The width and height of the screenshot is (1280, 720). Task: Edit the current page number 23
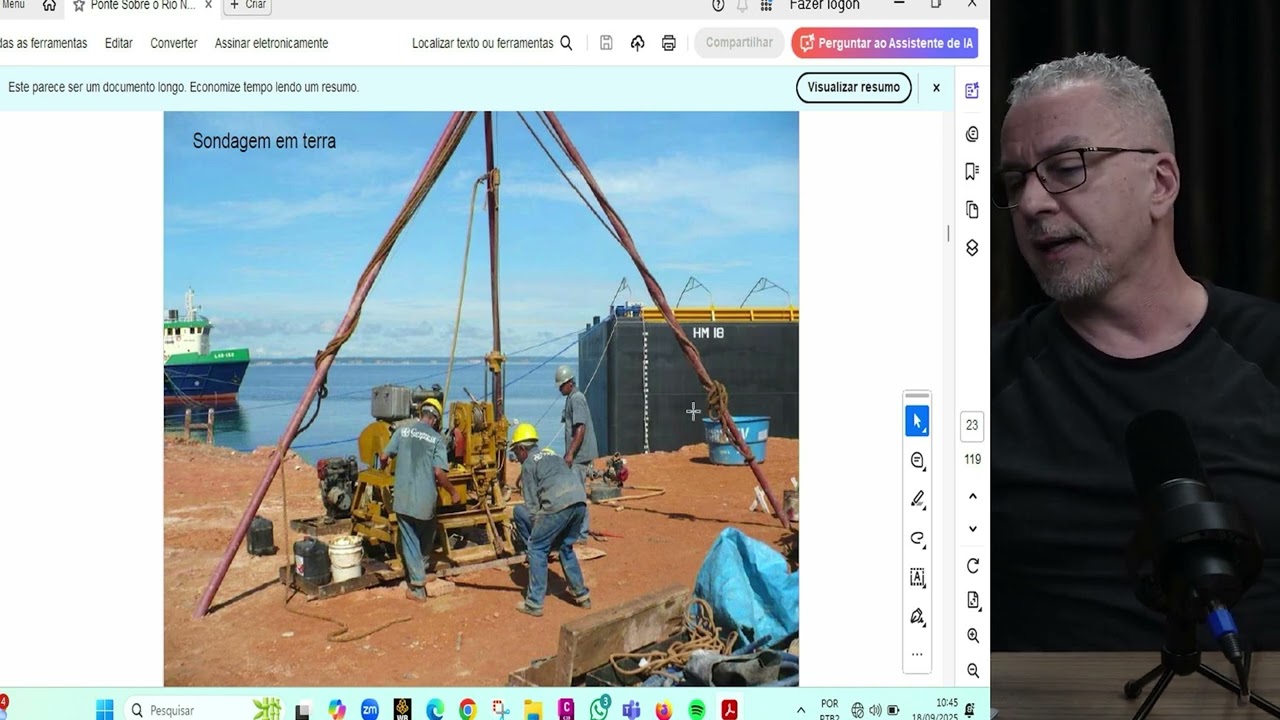tap(972, 425)
